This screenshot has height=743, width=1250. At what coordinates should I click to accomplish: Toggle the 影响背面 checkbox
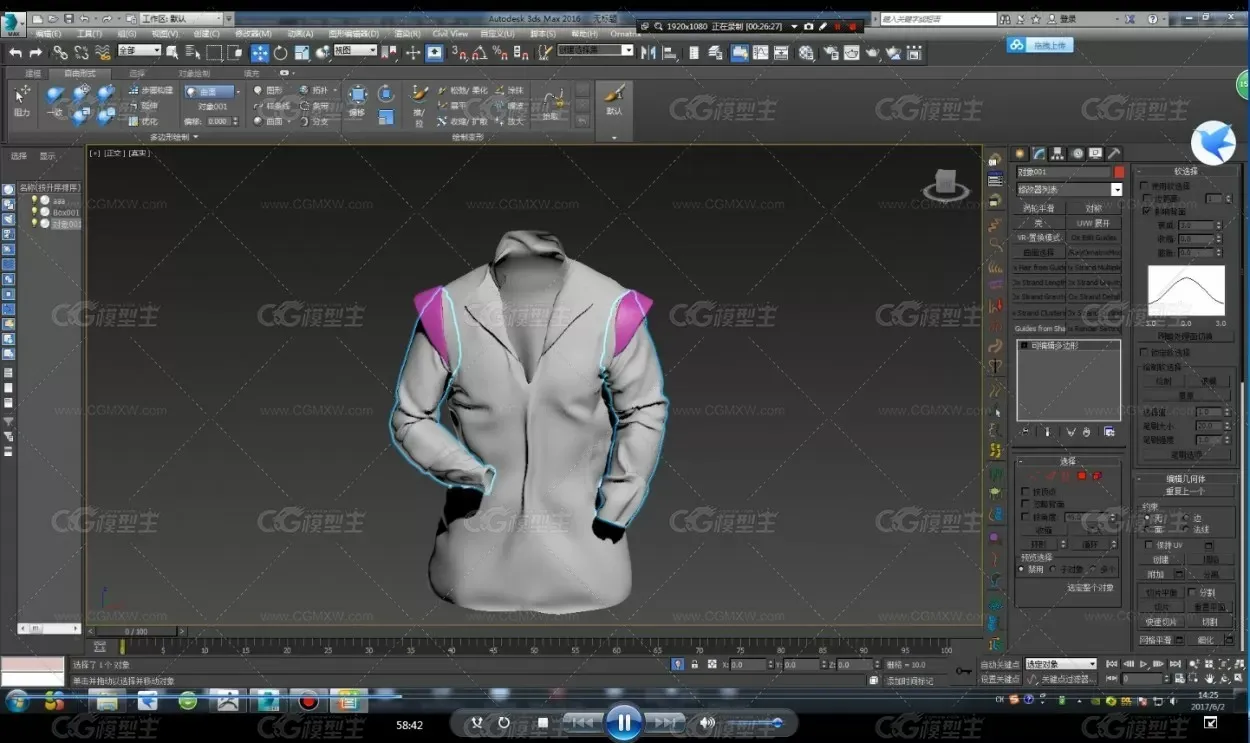coord(1146,211)
